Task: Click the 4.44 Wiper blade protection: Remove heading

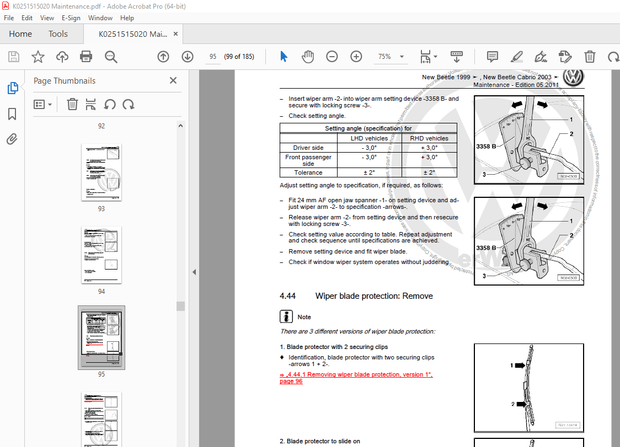Action: tap(356, 296)
